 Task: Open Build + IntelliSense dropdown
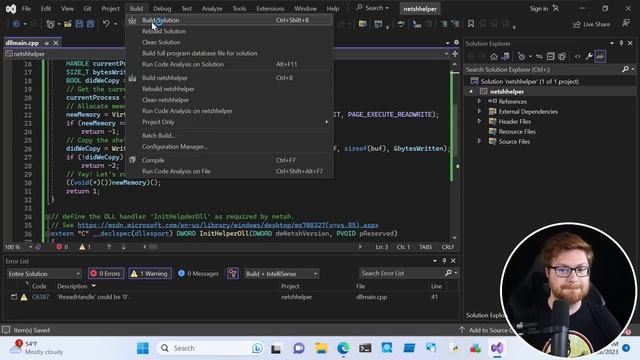(281, 273)
